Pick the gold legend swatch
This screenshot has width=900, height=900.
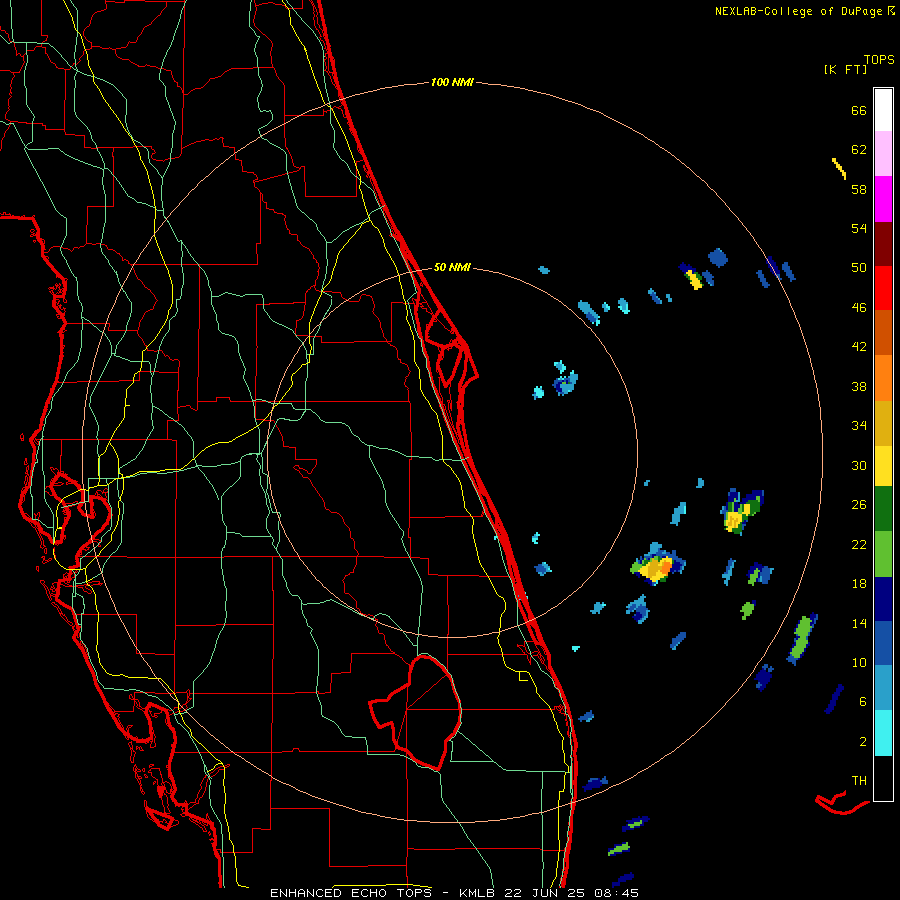(x=883, y=423)
